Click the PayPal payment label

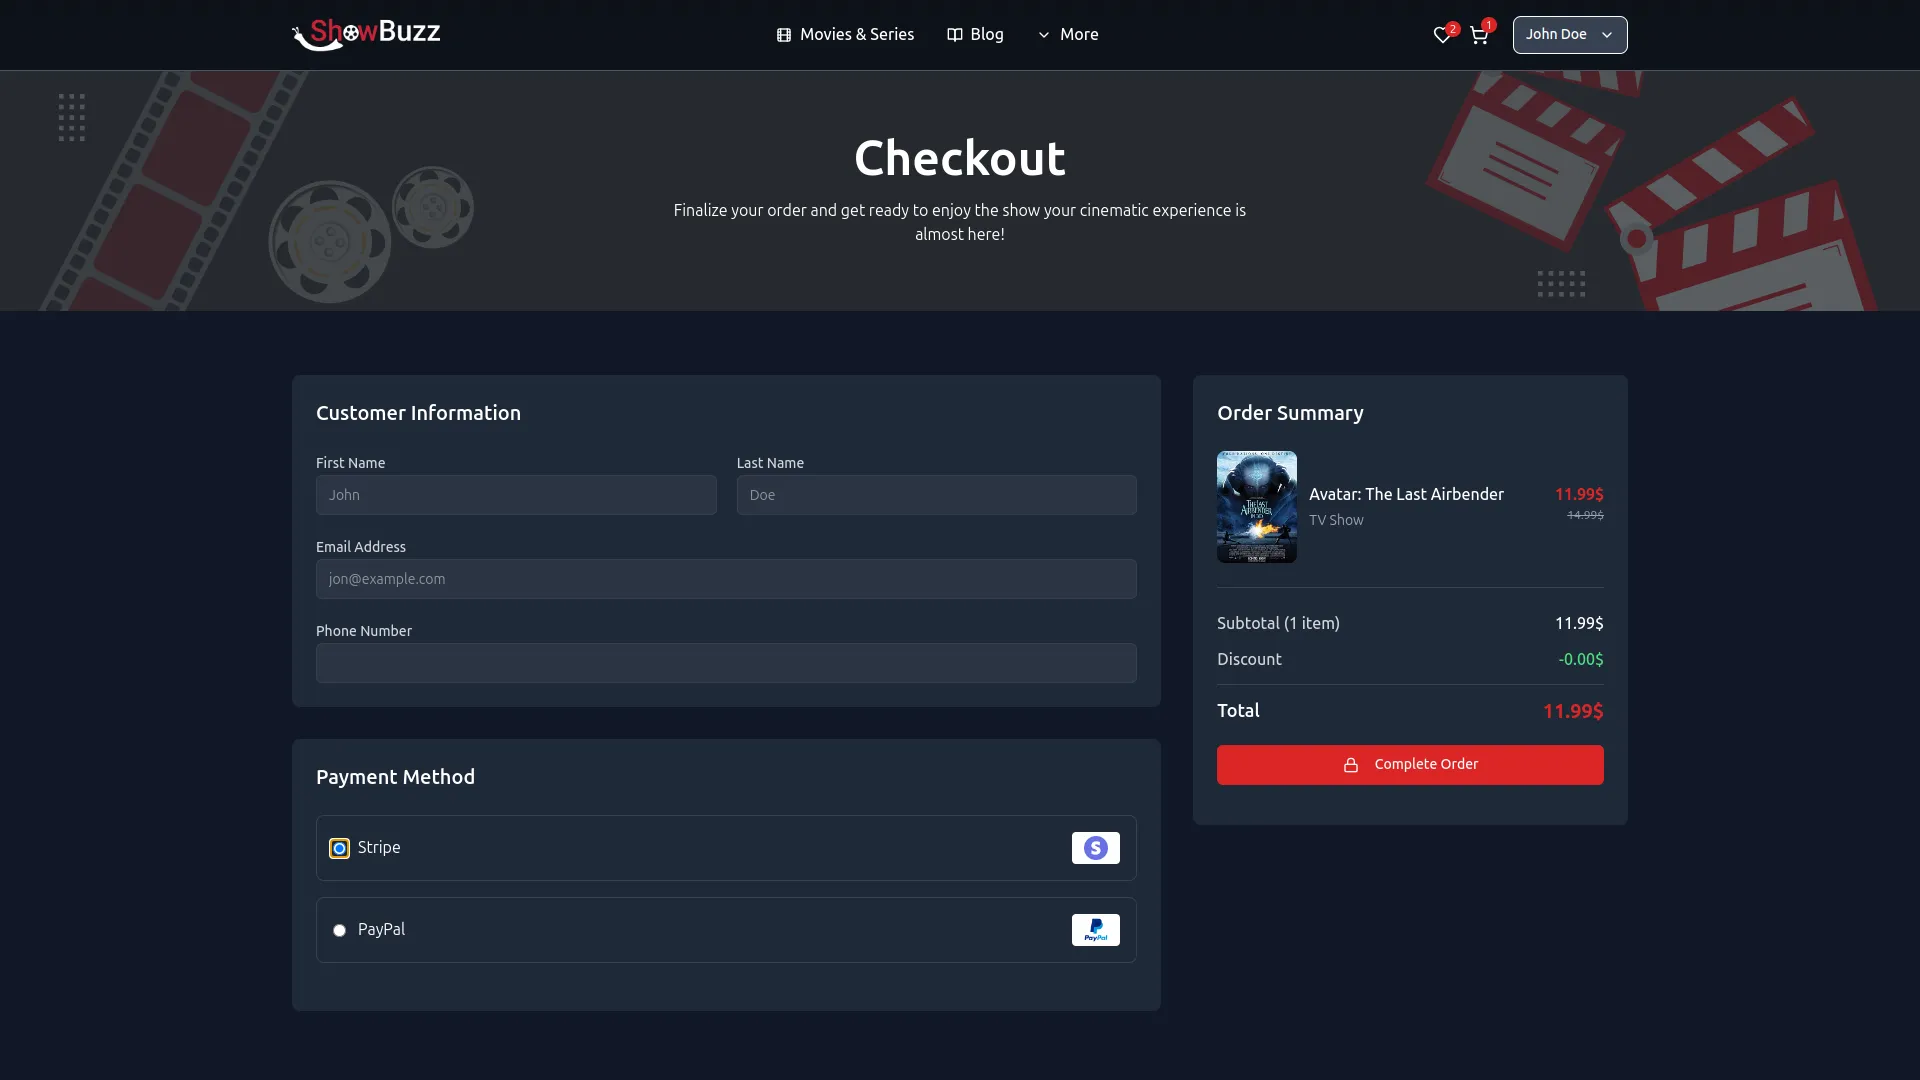point(381,929)
